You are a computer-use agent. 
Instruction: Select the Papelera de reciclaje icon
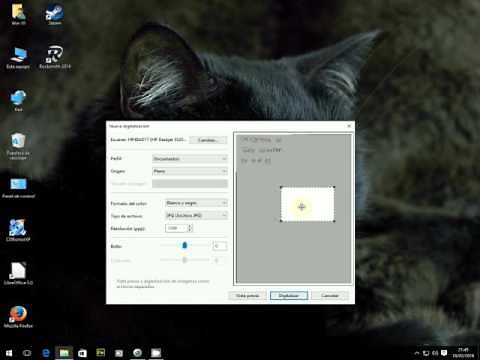point(18,146)
